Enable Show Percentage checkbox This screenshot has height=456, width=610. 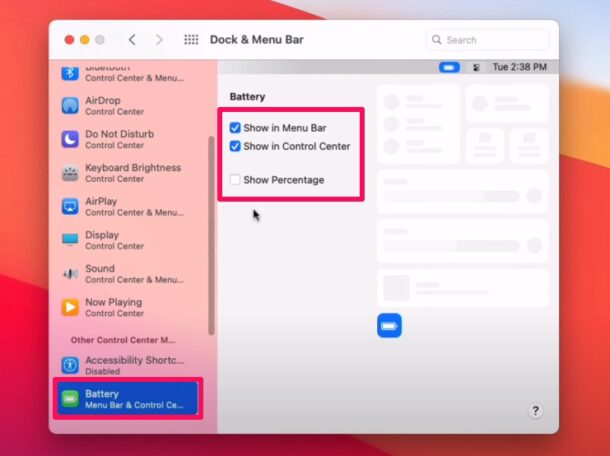coord(235,179)
